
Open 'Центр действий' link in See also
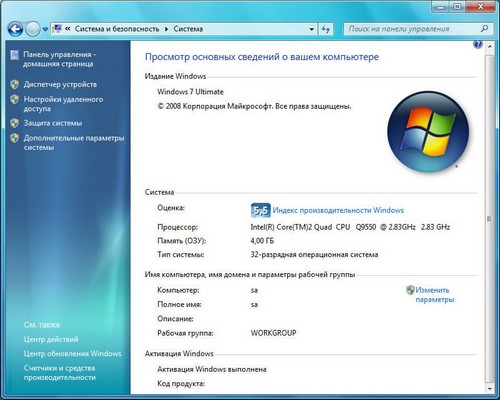[51, 339]
